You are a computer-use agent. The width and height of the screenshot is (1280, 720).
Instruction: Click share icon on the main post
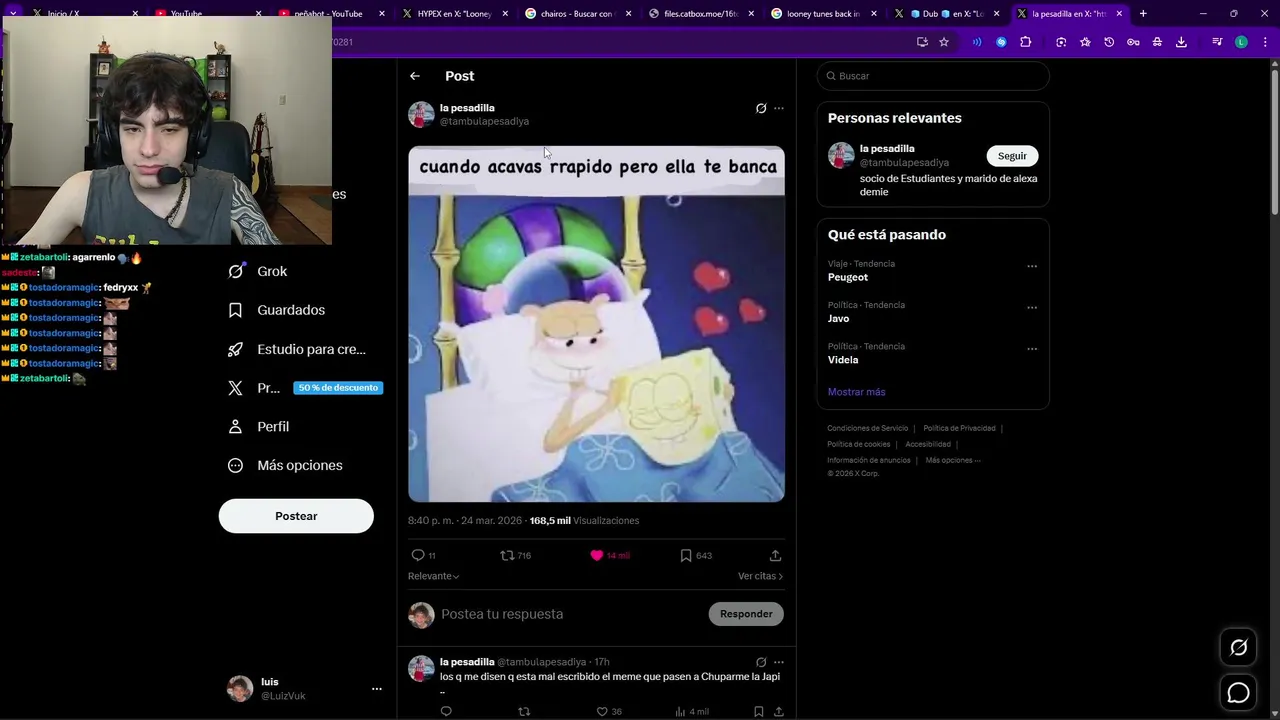pos(775,555)
